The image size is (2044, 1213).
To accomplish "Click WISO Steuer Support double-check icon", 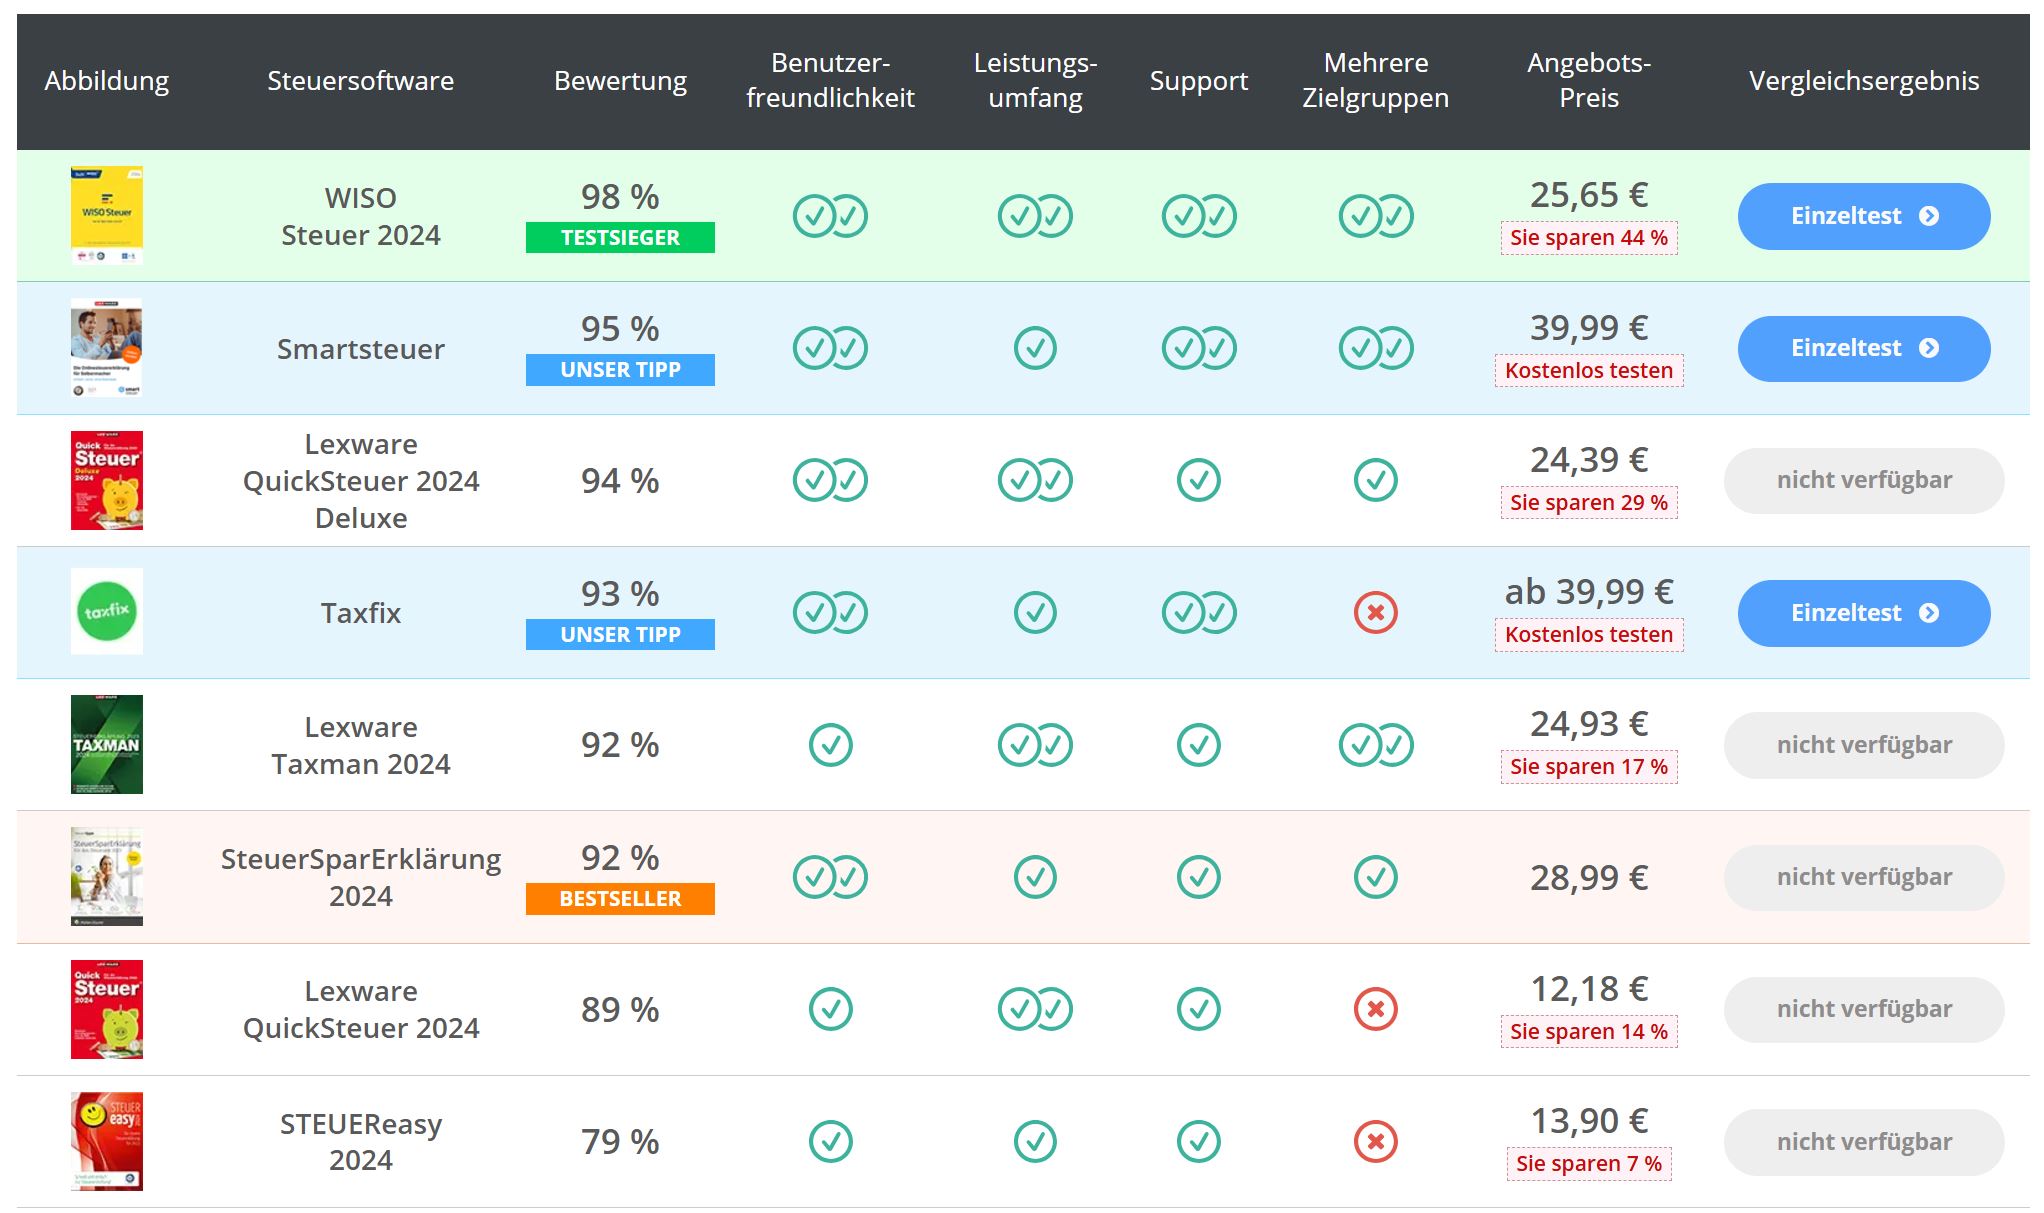I will coord(1199,216).
